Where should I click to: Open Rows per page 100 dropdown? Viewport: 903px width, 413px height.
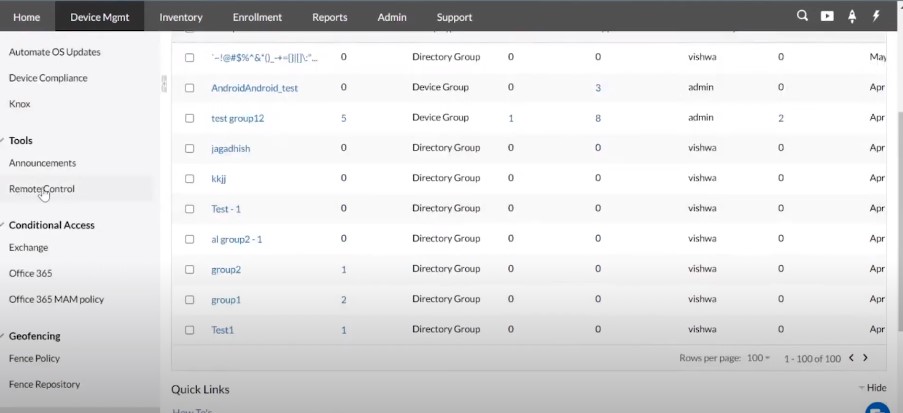(758, 358)
